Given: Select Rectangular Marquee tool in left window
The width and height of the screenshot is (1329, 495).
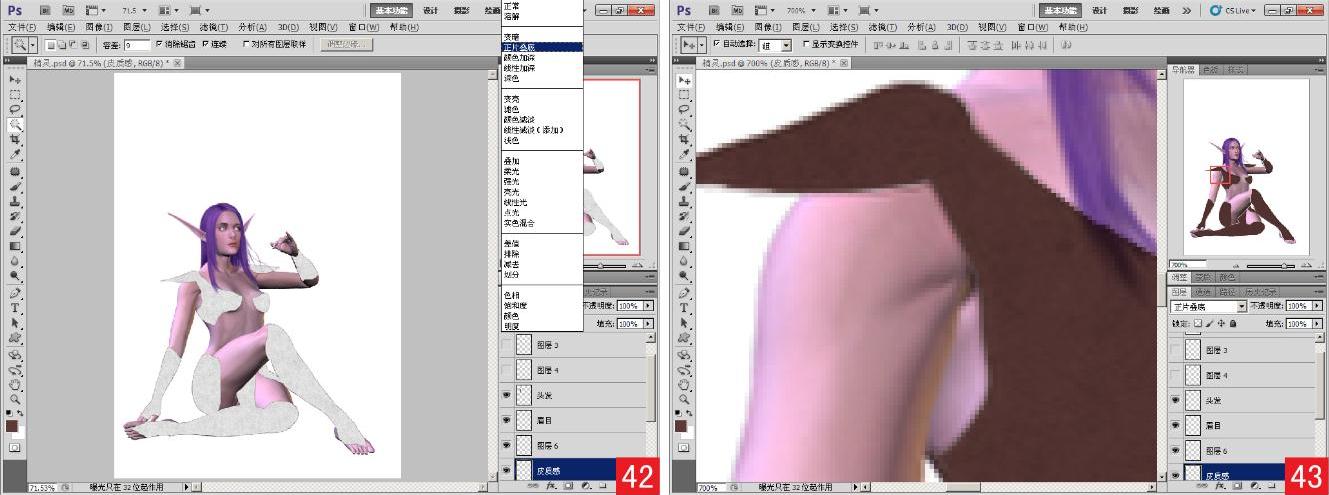Looking at the screenshot, I should pyautogui.click(x=15, y=94).
